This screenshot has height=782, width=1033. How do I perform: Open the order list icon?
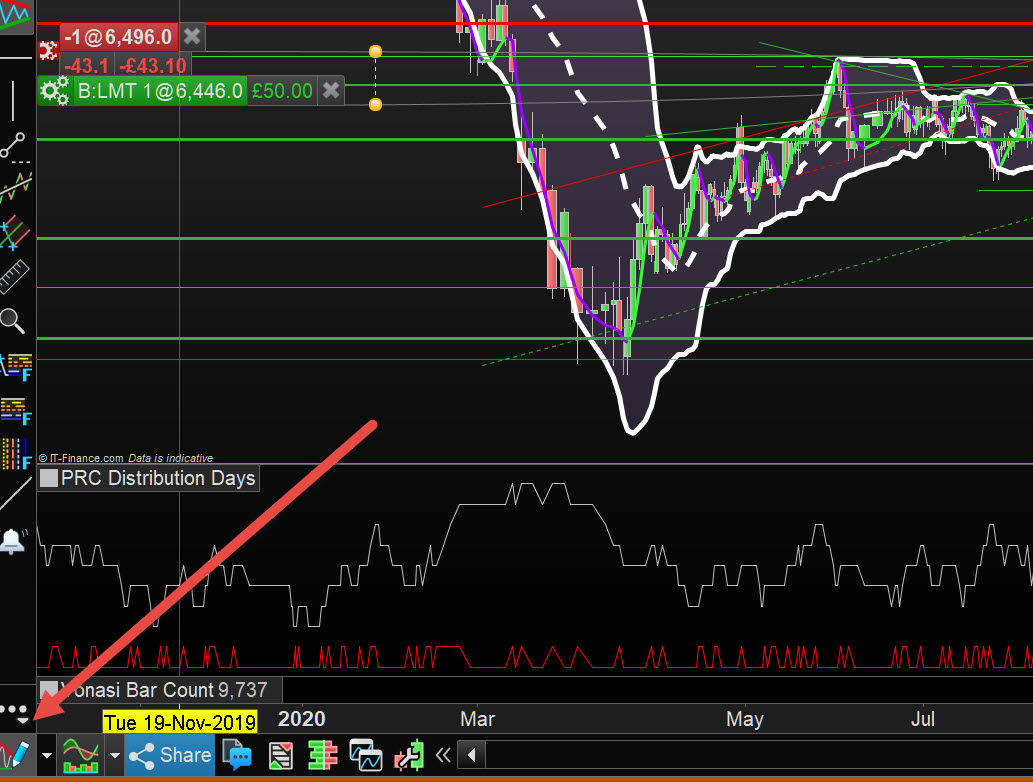tap(281, 756)
